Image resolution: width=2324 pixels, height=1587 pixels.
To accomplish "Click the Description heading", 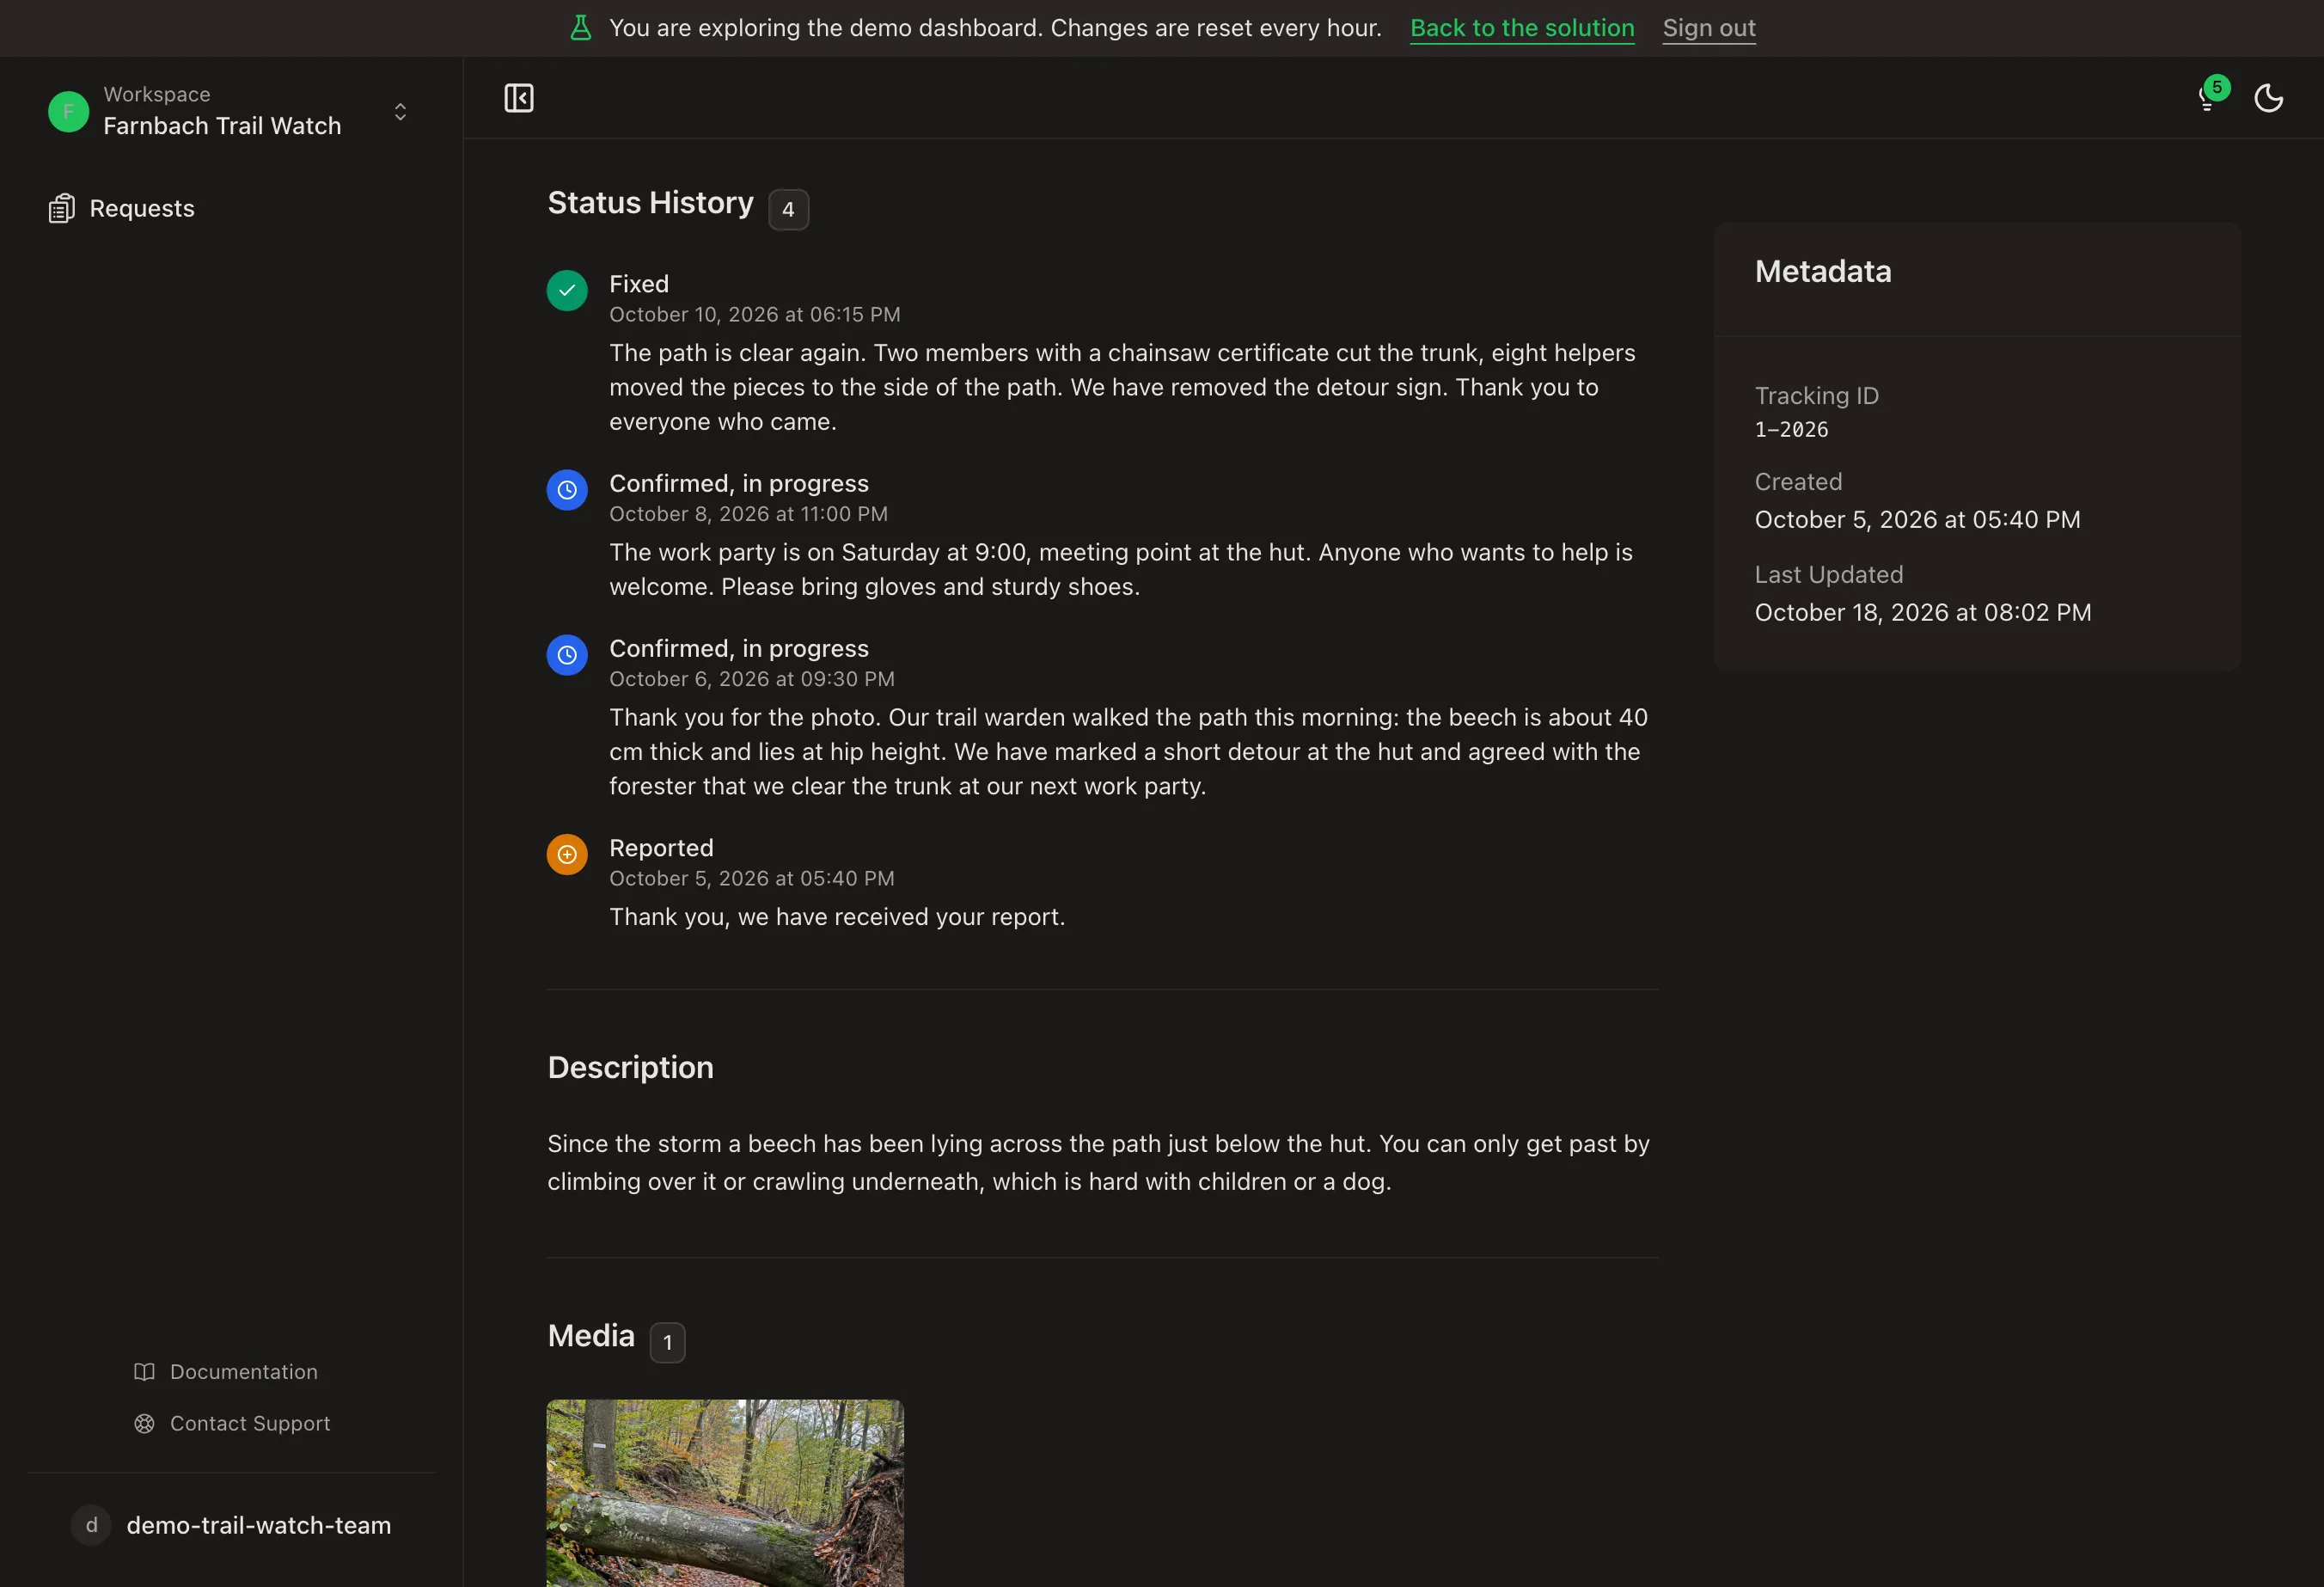I will point(630,1067).
